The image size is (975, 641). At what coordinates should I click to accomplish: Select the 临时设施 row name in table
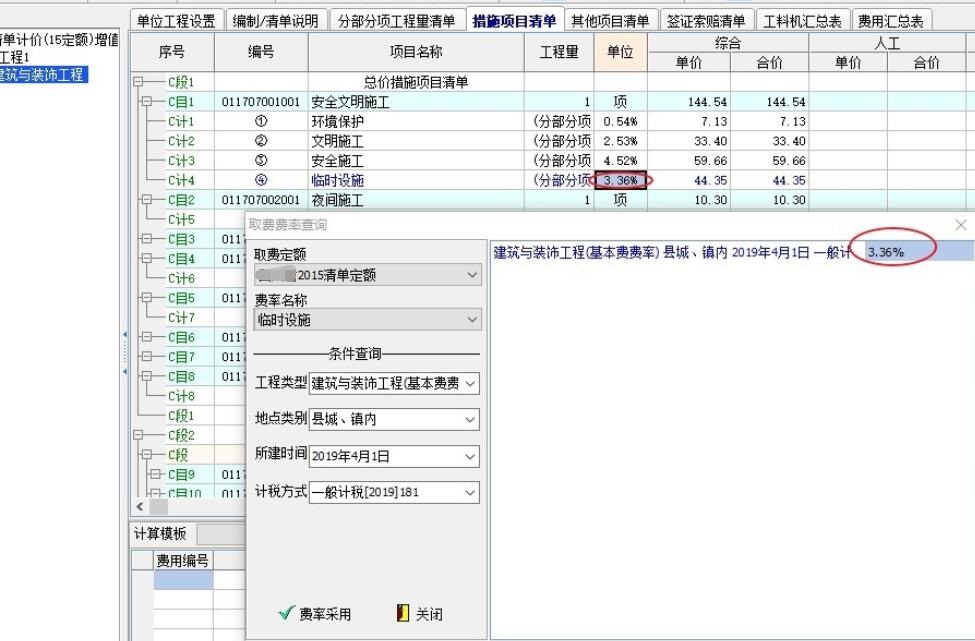pyautogui.click(x=337, y=180)
